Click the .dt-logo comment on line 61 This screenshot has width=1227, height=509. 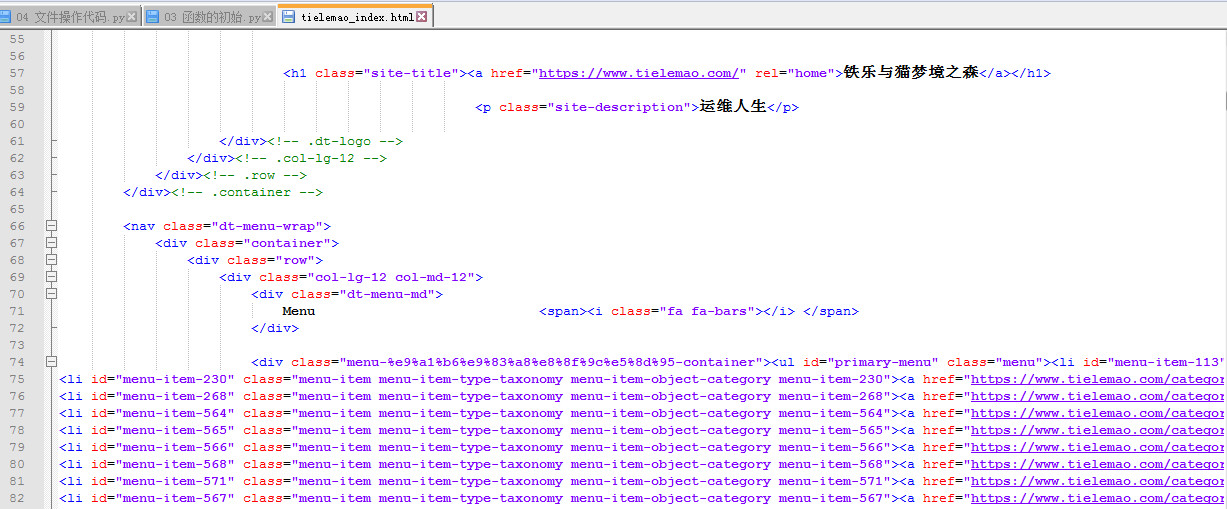pyautogui.click(x=335, y=141)
